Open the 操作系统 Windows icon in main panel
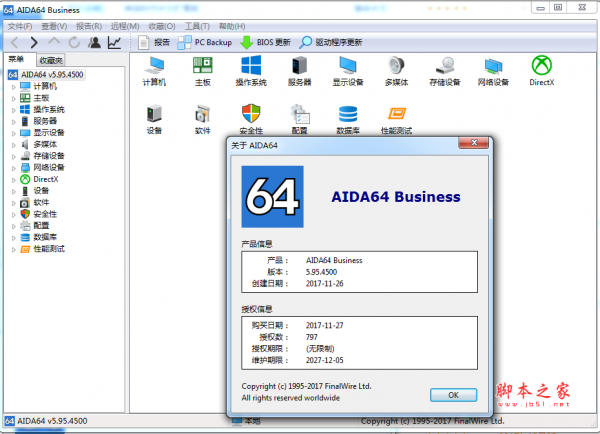The width and height of the screenshot is (600, 434). 251,70
